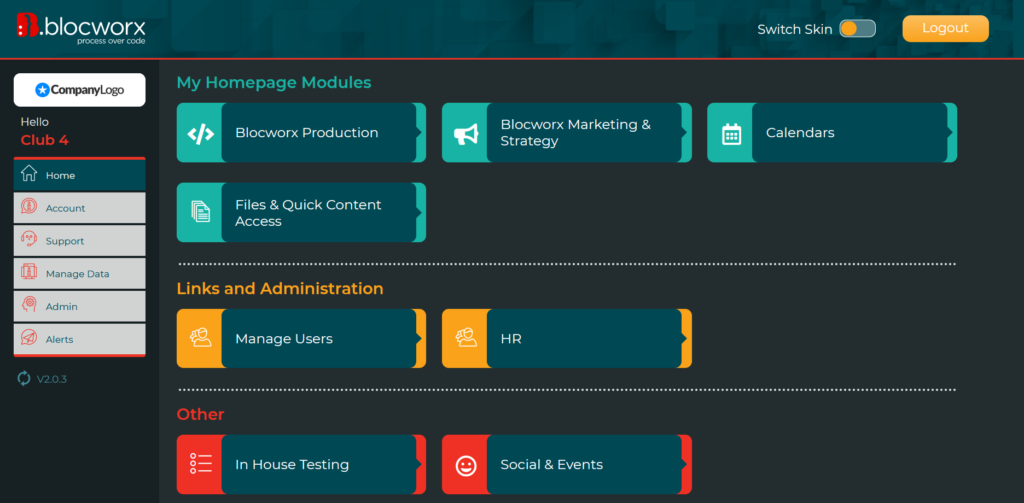Click the Blocworx logo in header
Screen dimensions: 1024x503
pos(81,29)
